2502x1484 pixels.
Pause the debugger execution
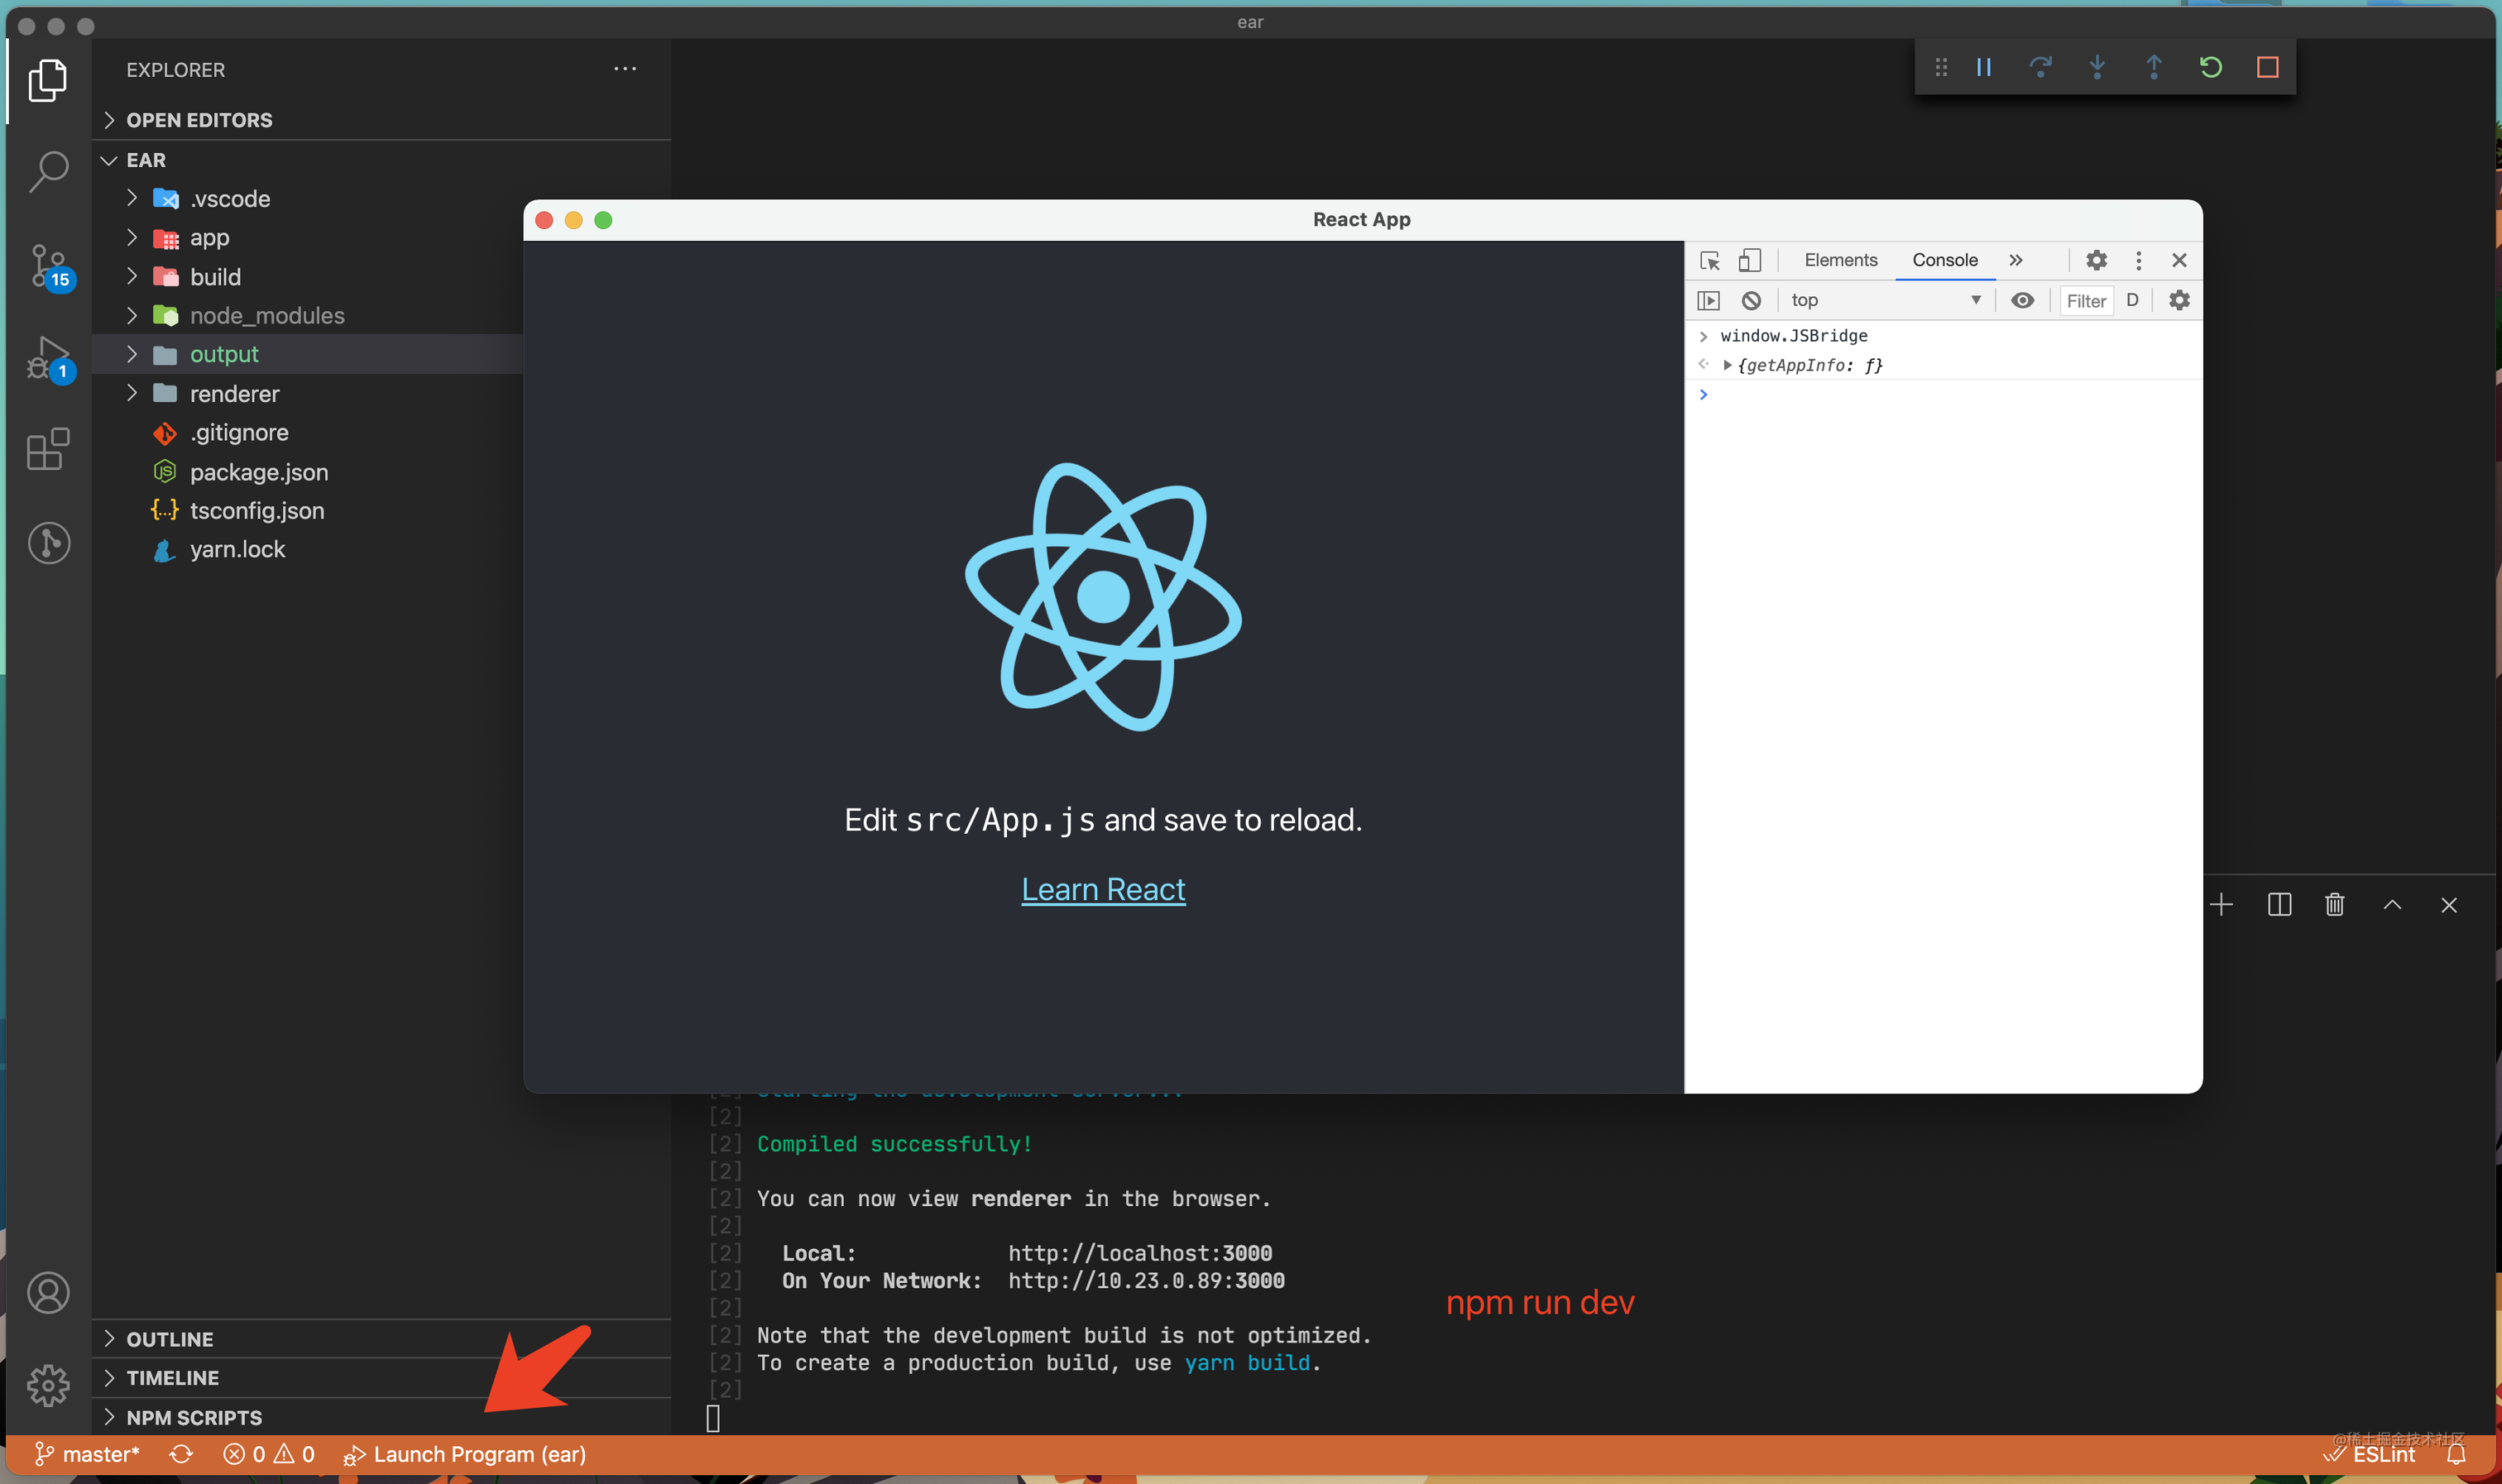point(1984,67)
